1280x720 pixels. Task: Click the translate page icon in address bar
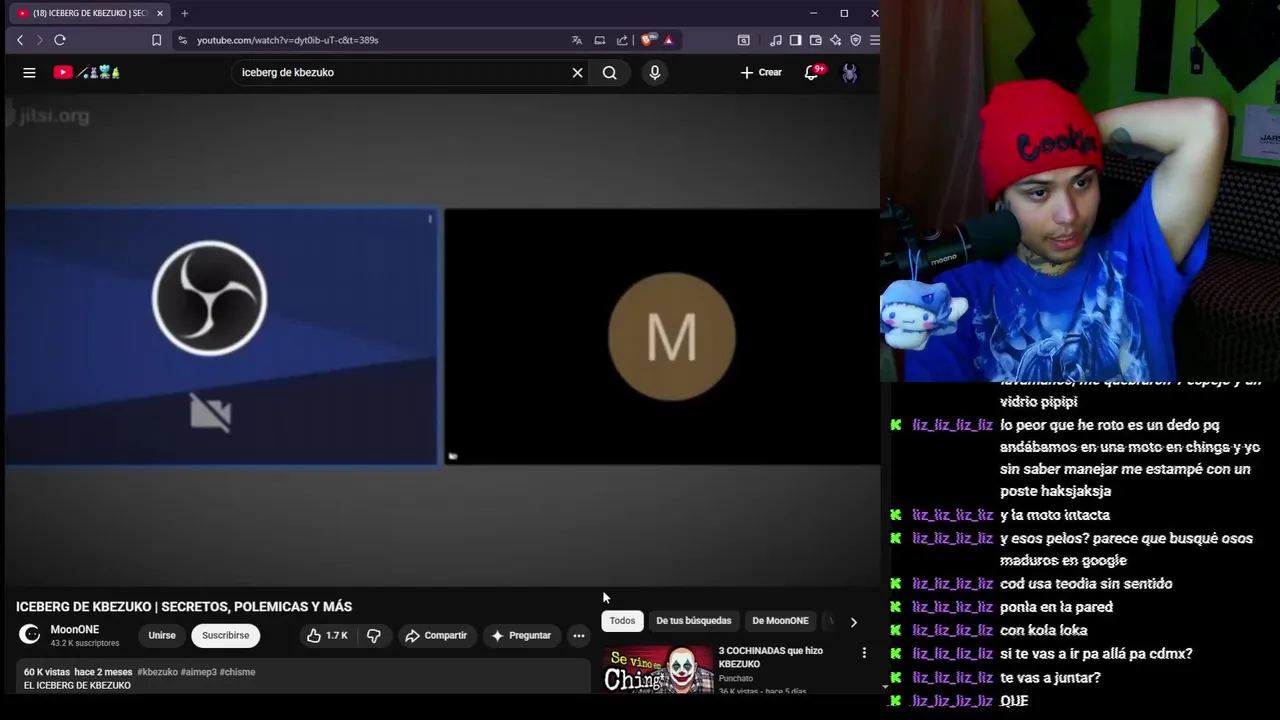pos(577,40)
